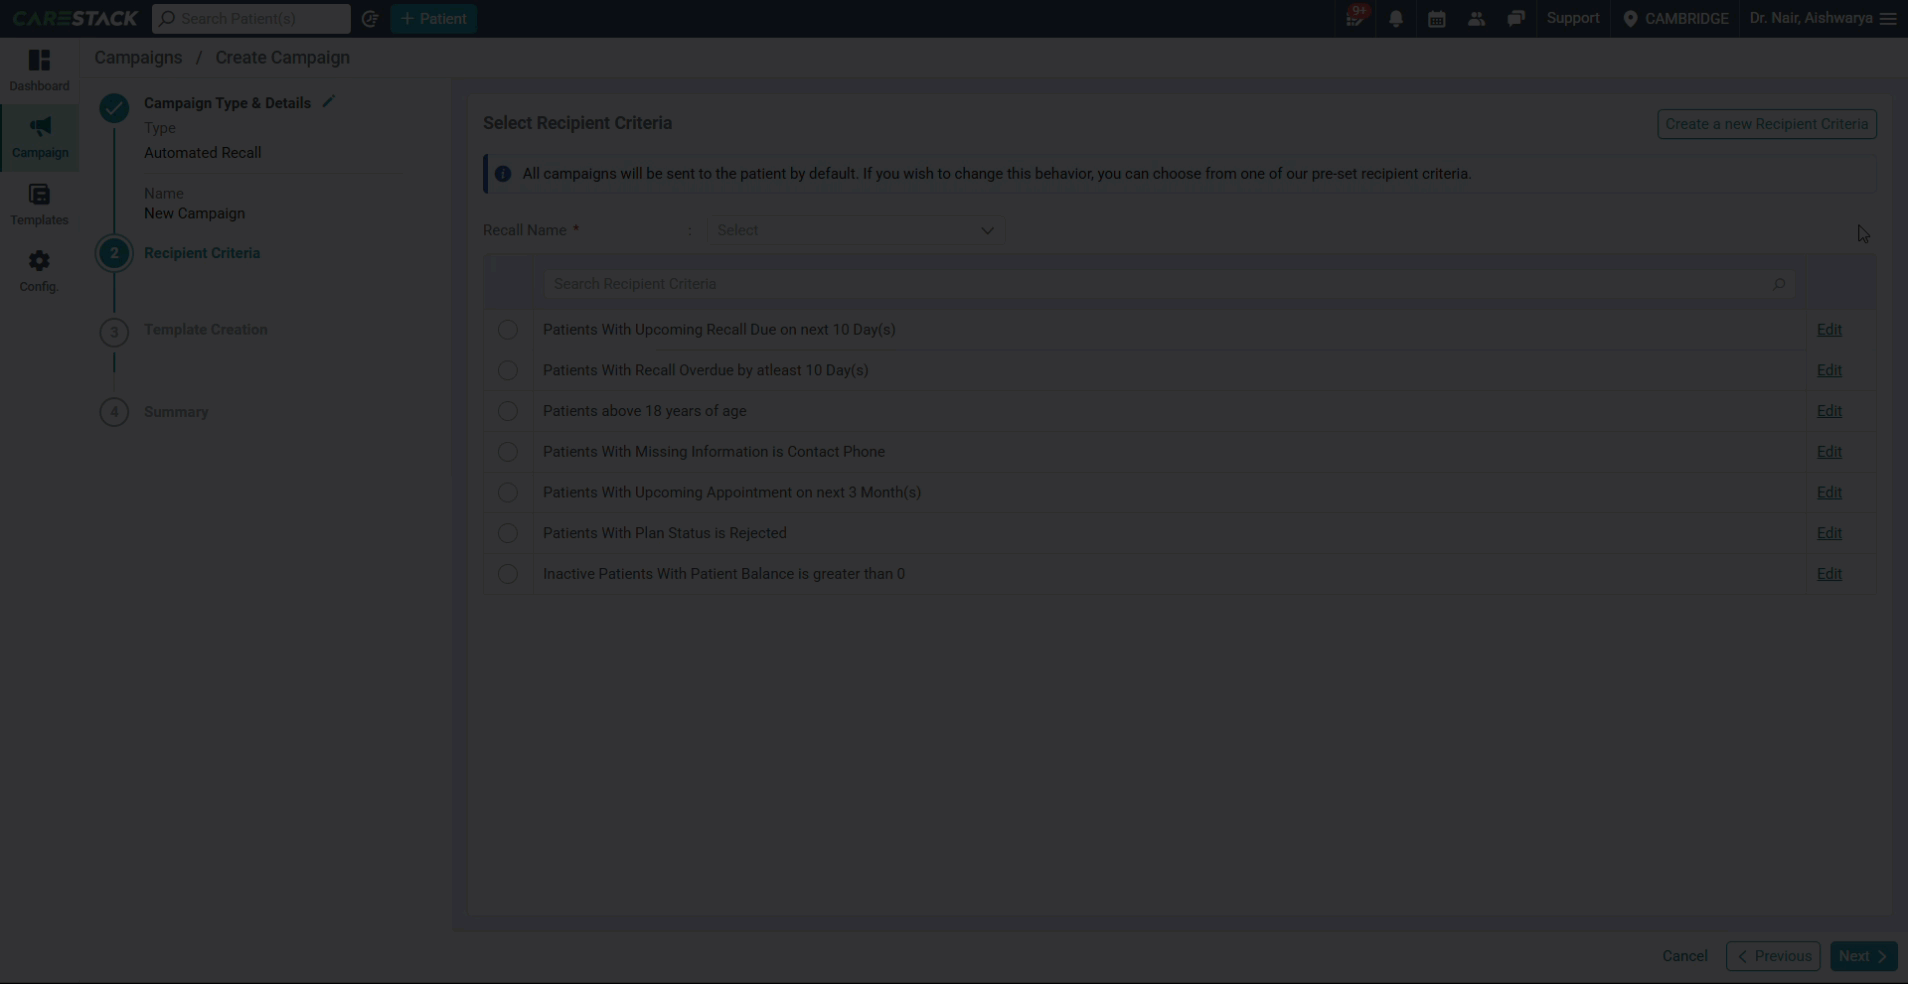Select Patients above 18 years of age radio
Viewport: 1908px width, 984px height.
pyautogui.click(x=508, y=411)
